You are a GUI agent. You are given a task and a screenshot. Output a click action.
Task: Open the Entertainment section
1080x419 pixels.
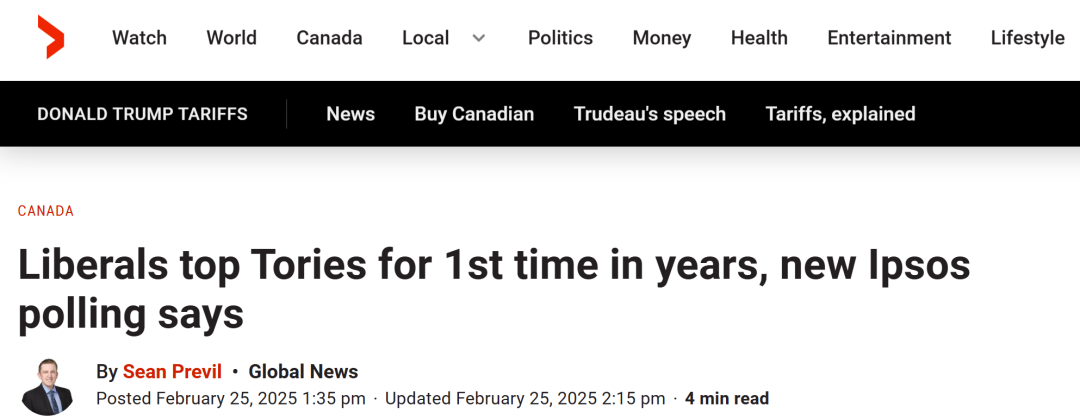pyautogui.click(x=889, y=38)
